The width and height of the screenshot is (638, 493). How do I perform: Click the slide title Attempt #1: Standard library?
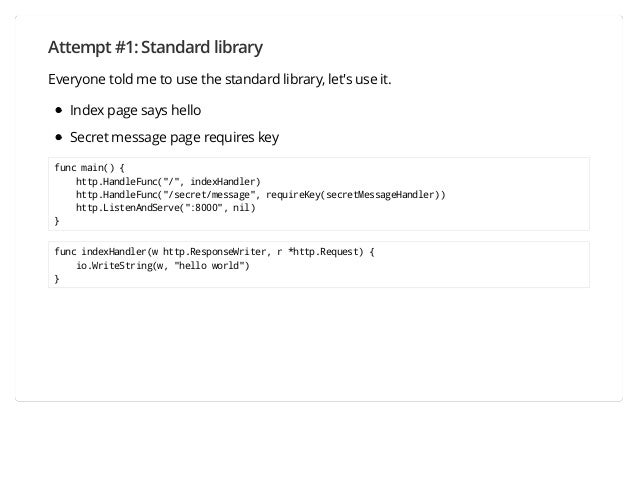point(155,47)
